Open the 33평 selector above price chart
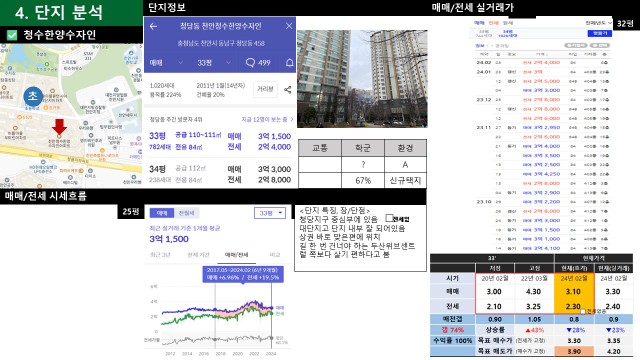Screen dimensions: 640x360 point(270,213)
